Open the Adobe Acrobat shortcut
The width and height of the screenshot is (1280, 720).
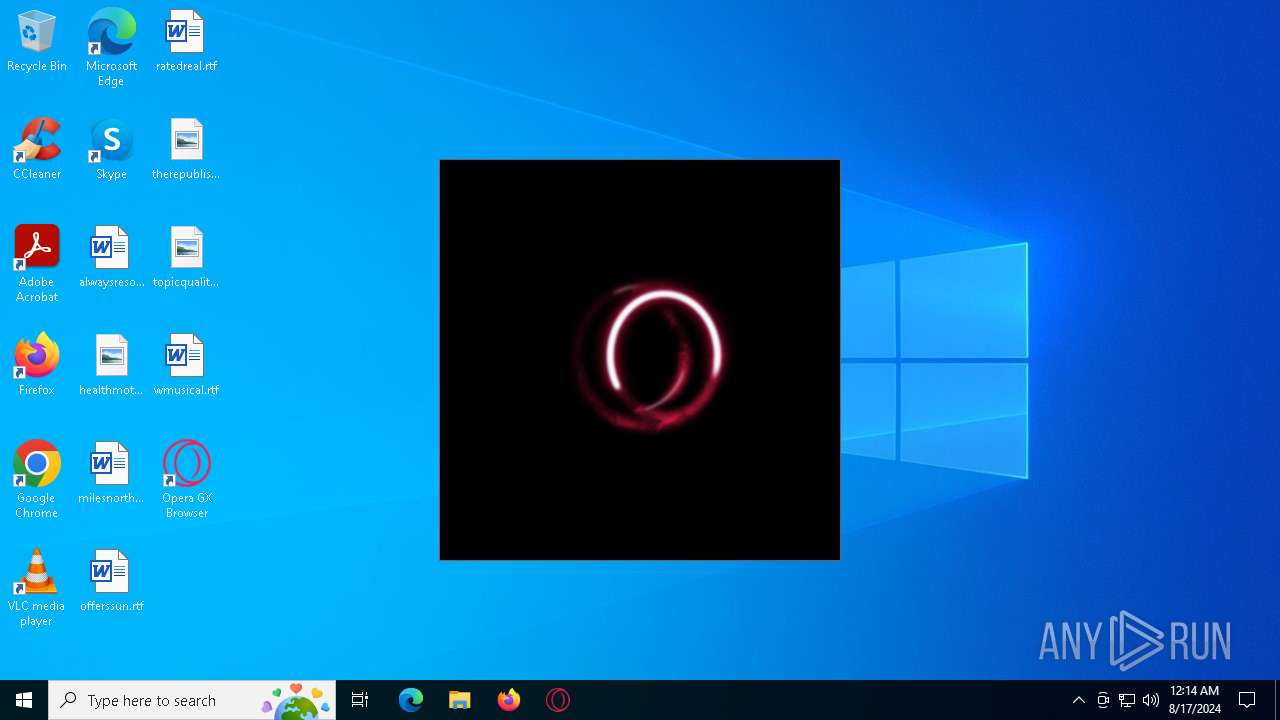pyautogui.click(x=37, y=264)
